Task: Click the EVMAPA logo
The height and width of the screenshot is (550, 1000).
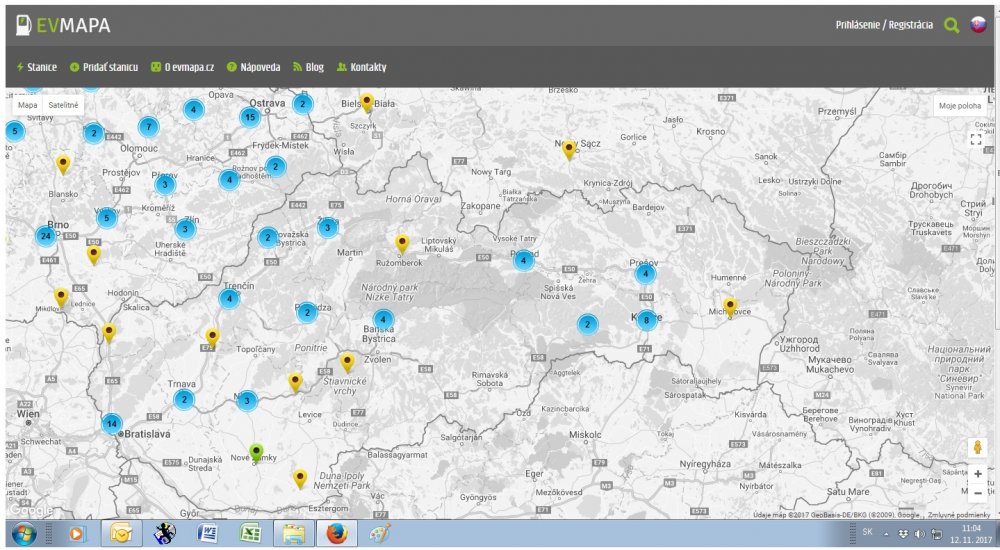Action: (62, 26)
